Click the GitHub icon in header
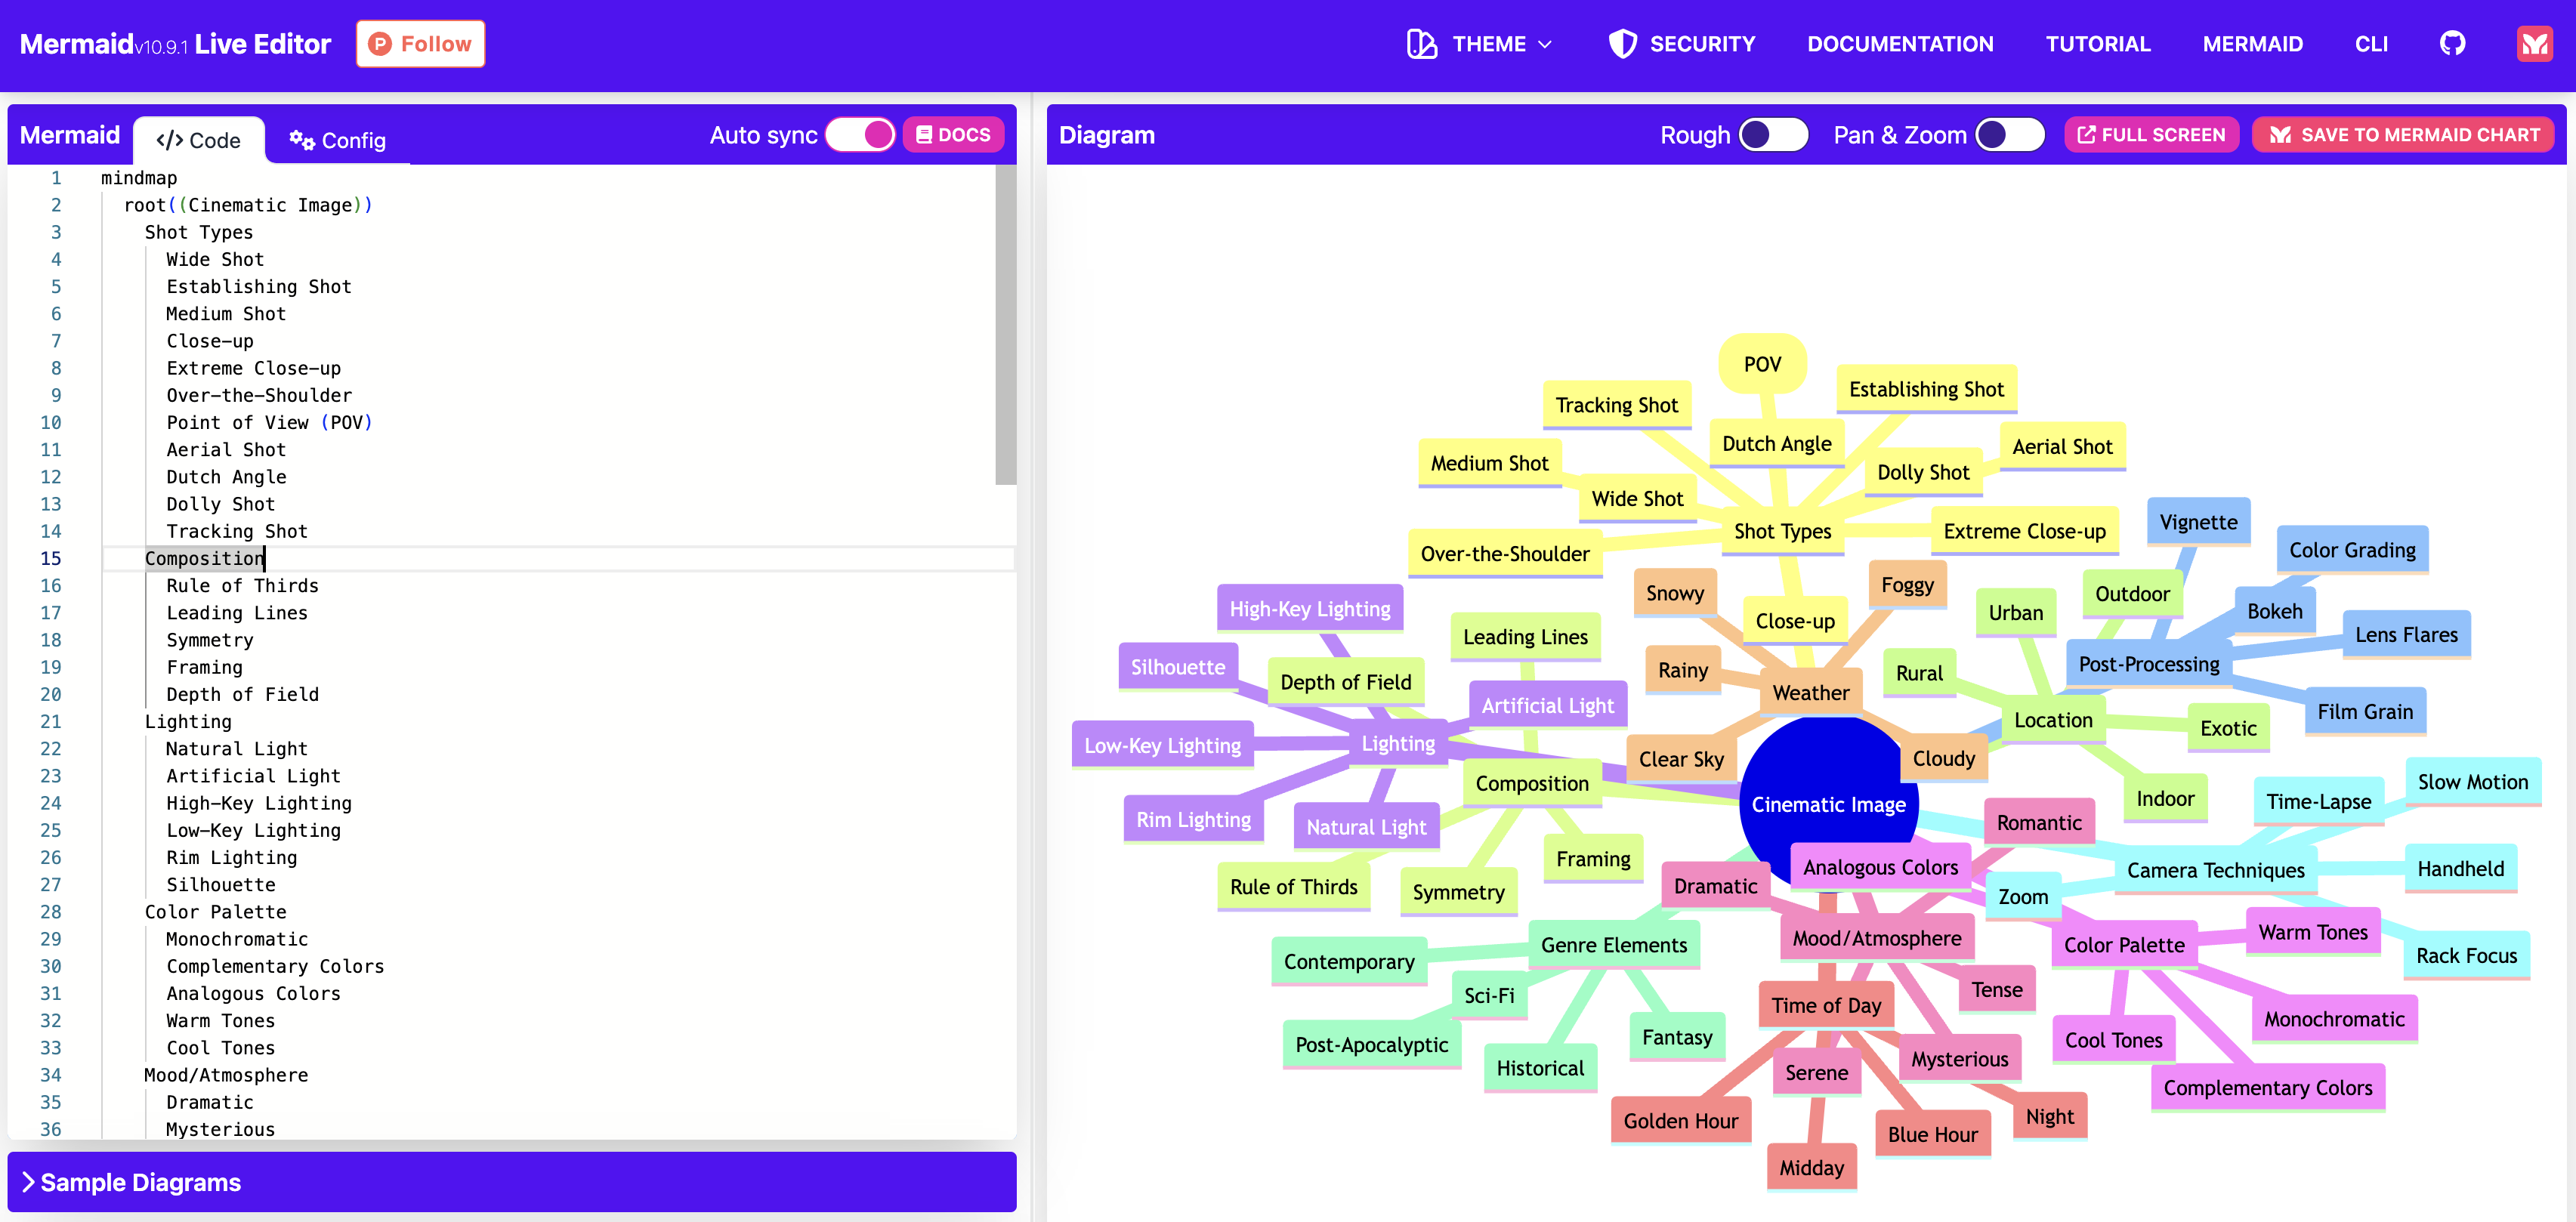This screenshot has height=1222, width=2576. click(x=2452, y=43)
